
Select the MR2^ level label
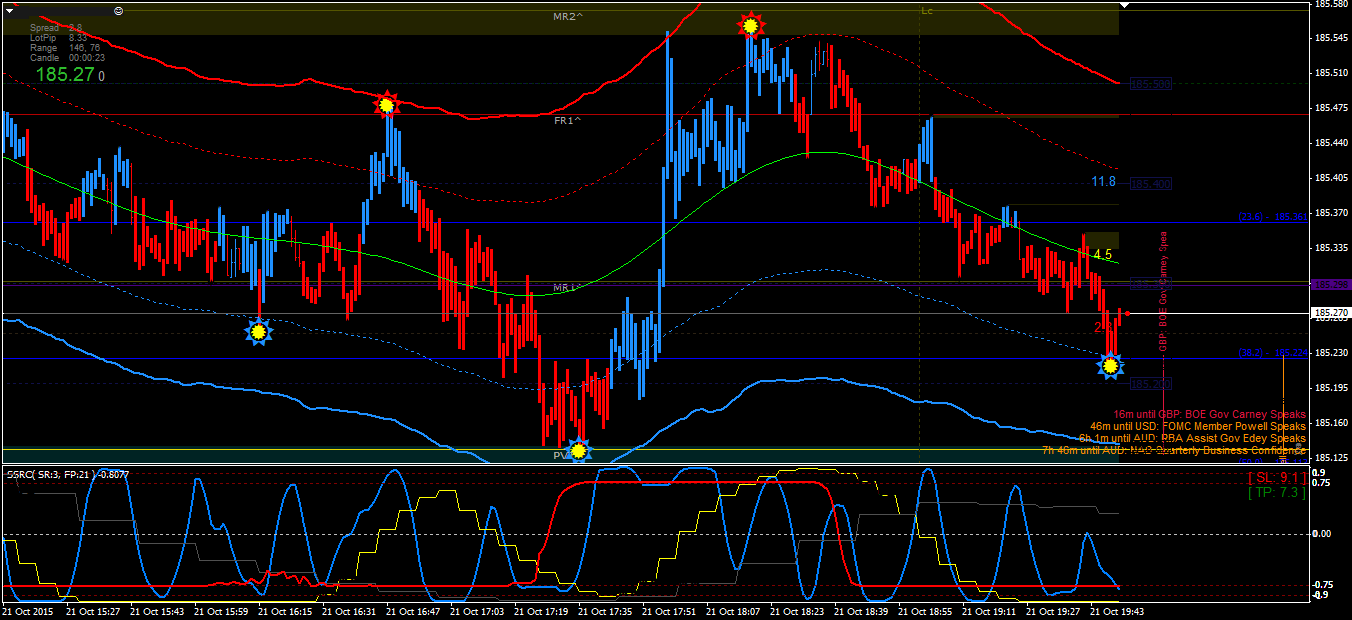(567, 17)
